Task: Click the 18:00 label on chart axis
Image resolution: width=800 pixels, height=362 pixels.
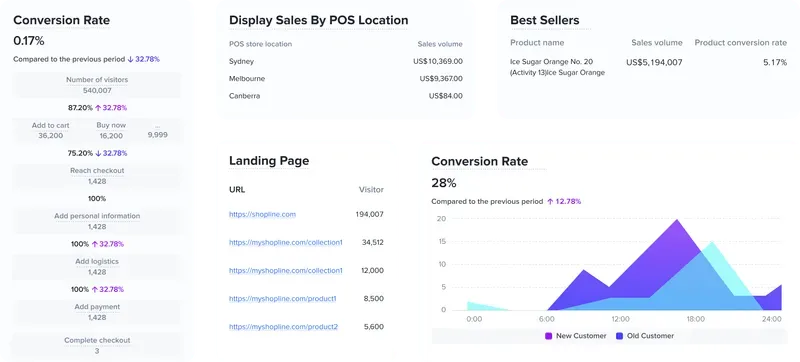Action: (695, 319)
